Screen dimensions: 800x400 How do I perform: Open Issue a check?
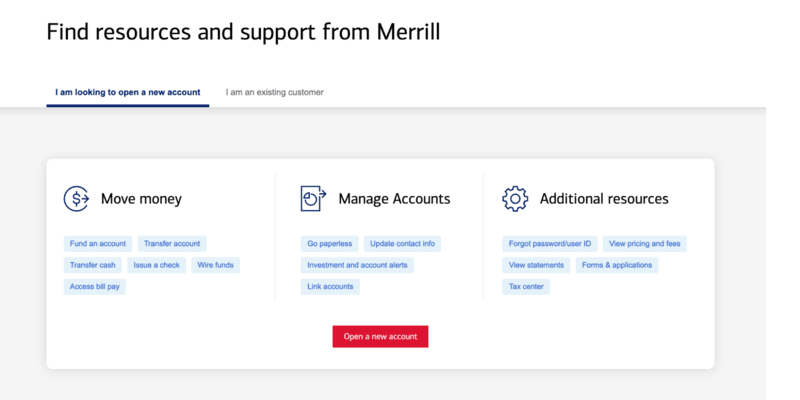click(x=157, y=265)
